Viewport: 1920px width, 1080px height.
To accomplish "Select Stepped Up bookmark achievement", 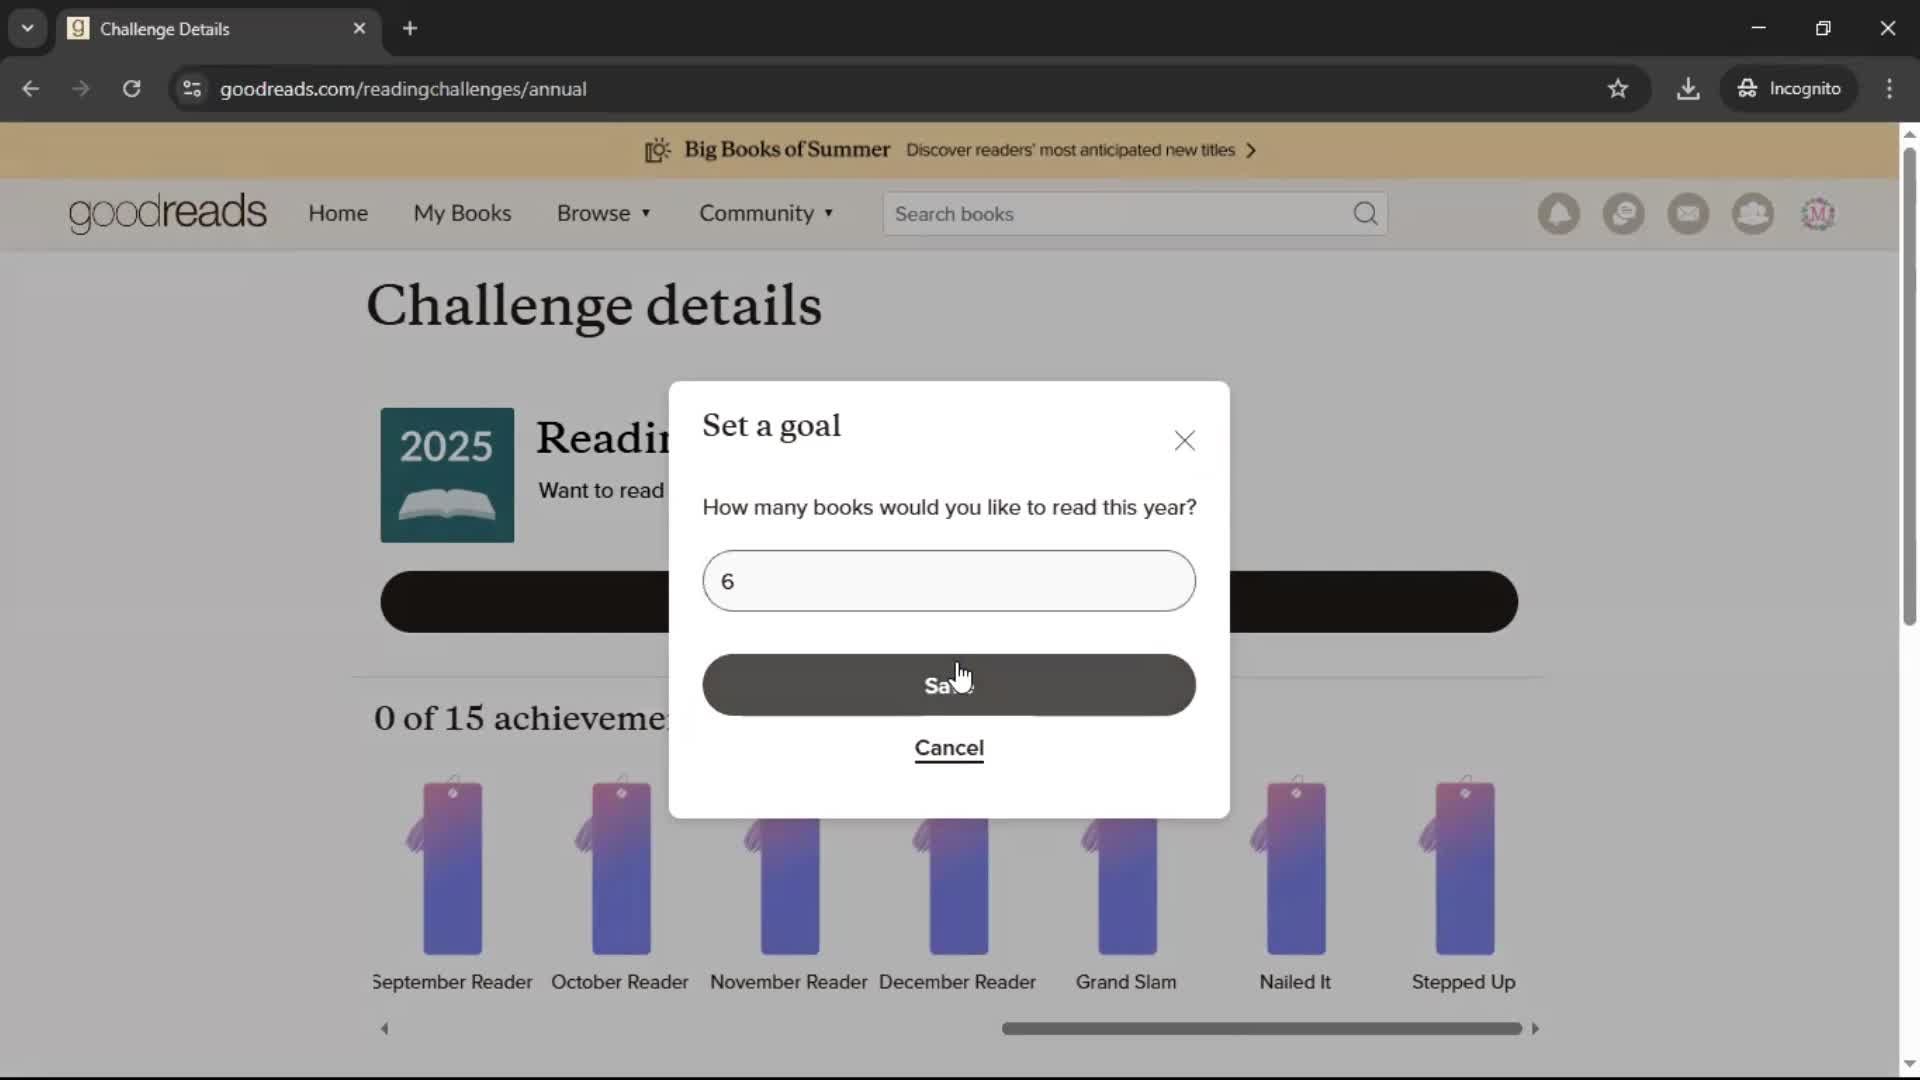I will pos(1464,867).
